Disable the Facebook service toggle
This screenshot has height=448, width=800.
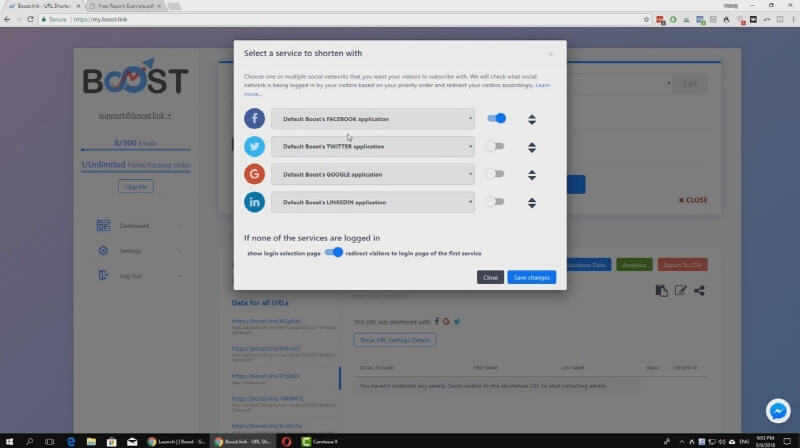tap(496, 118)
